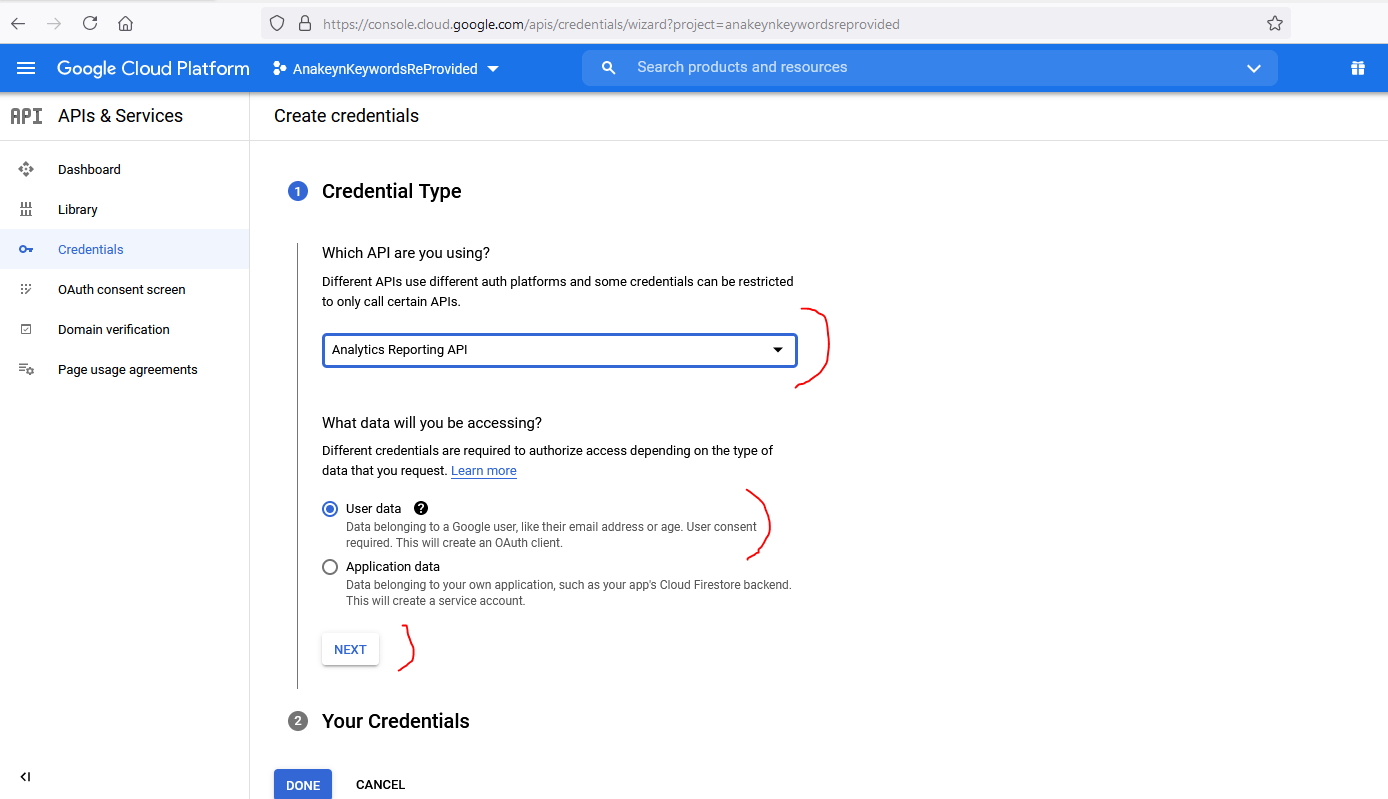The width and height of the screenshot is (1388, 799).
Task: Open the gift free trial icon
Action: tap(1357, 68)
